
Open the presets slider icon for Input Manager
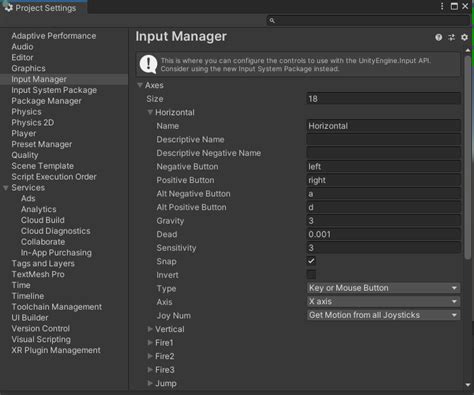[x=451, y=37]
